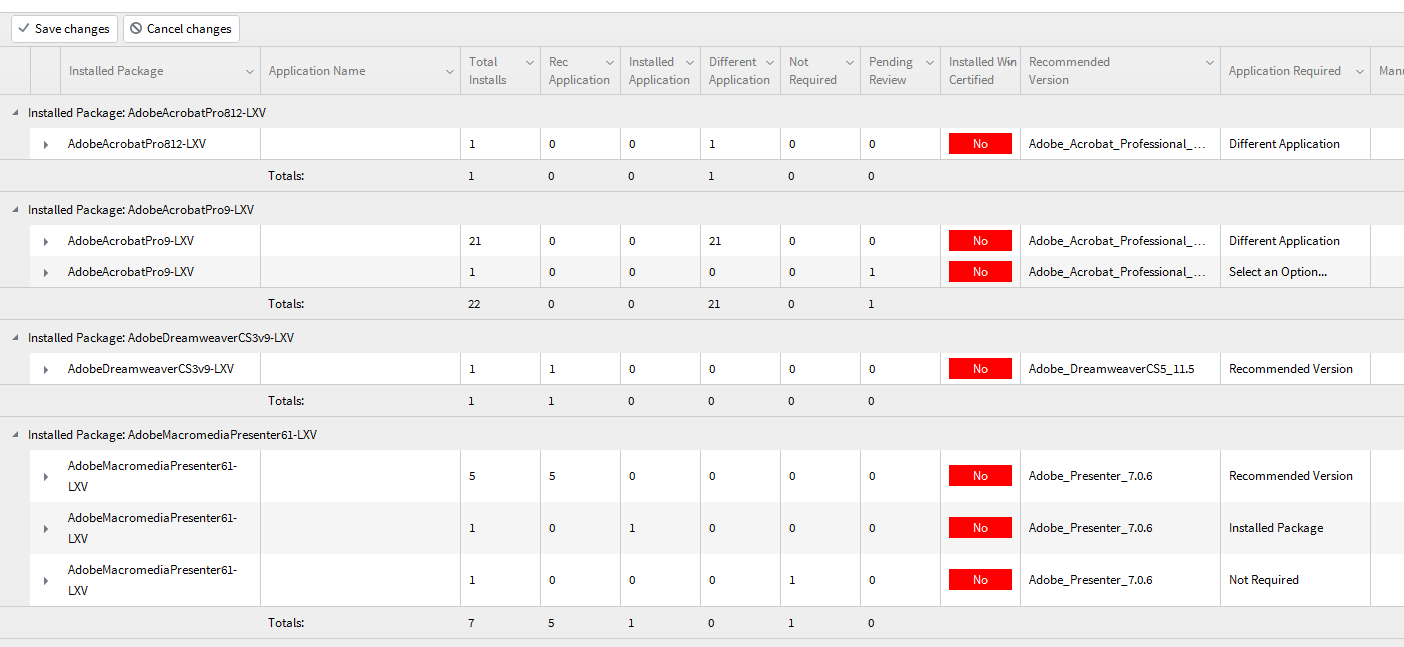Open the Total Installs column menu chevron
Viewport: 1404px width, 647px height.
pyautogui.click(x=529, y=62)
